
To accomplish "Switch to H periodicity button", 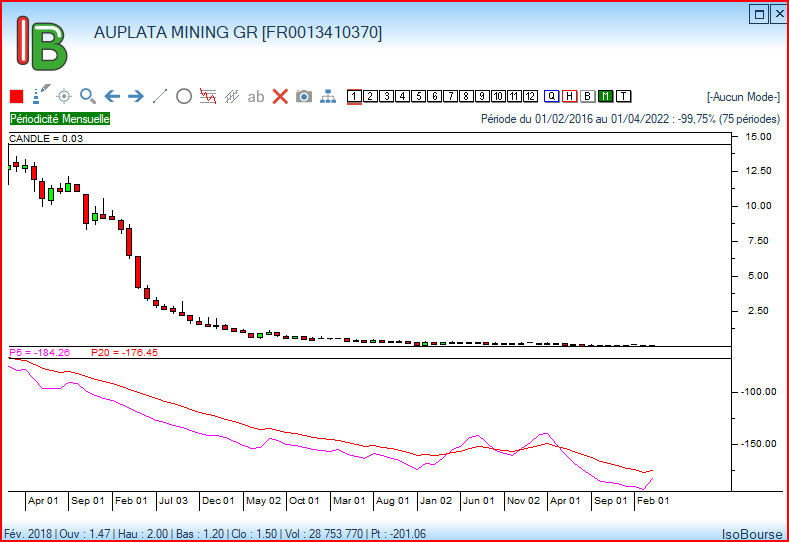I will click(569, 96).
